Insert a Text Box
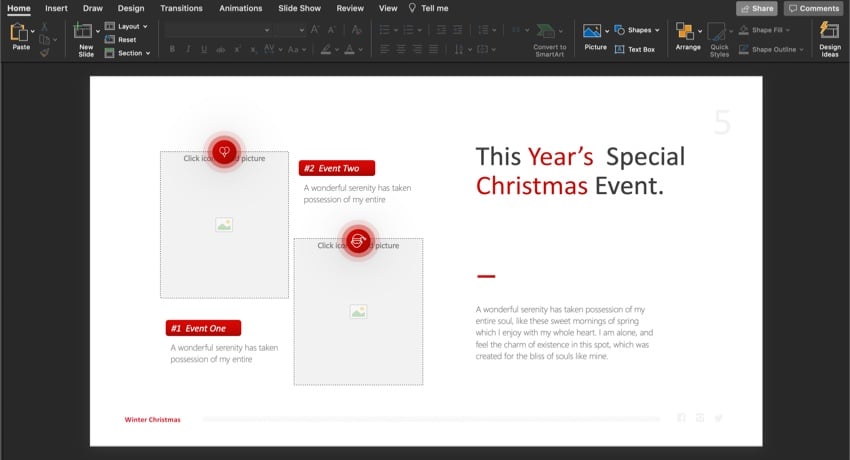The height and width of the screenshot is (460, 850). (x=634, y=48)
